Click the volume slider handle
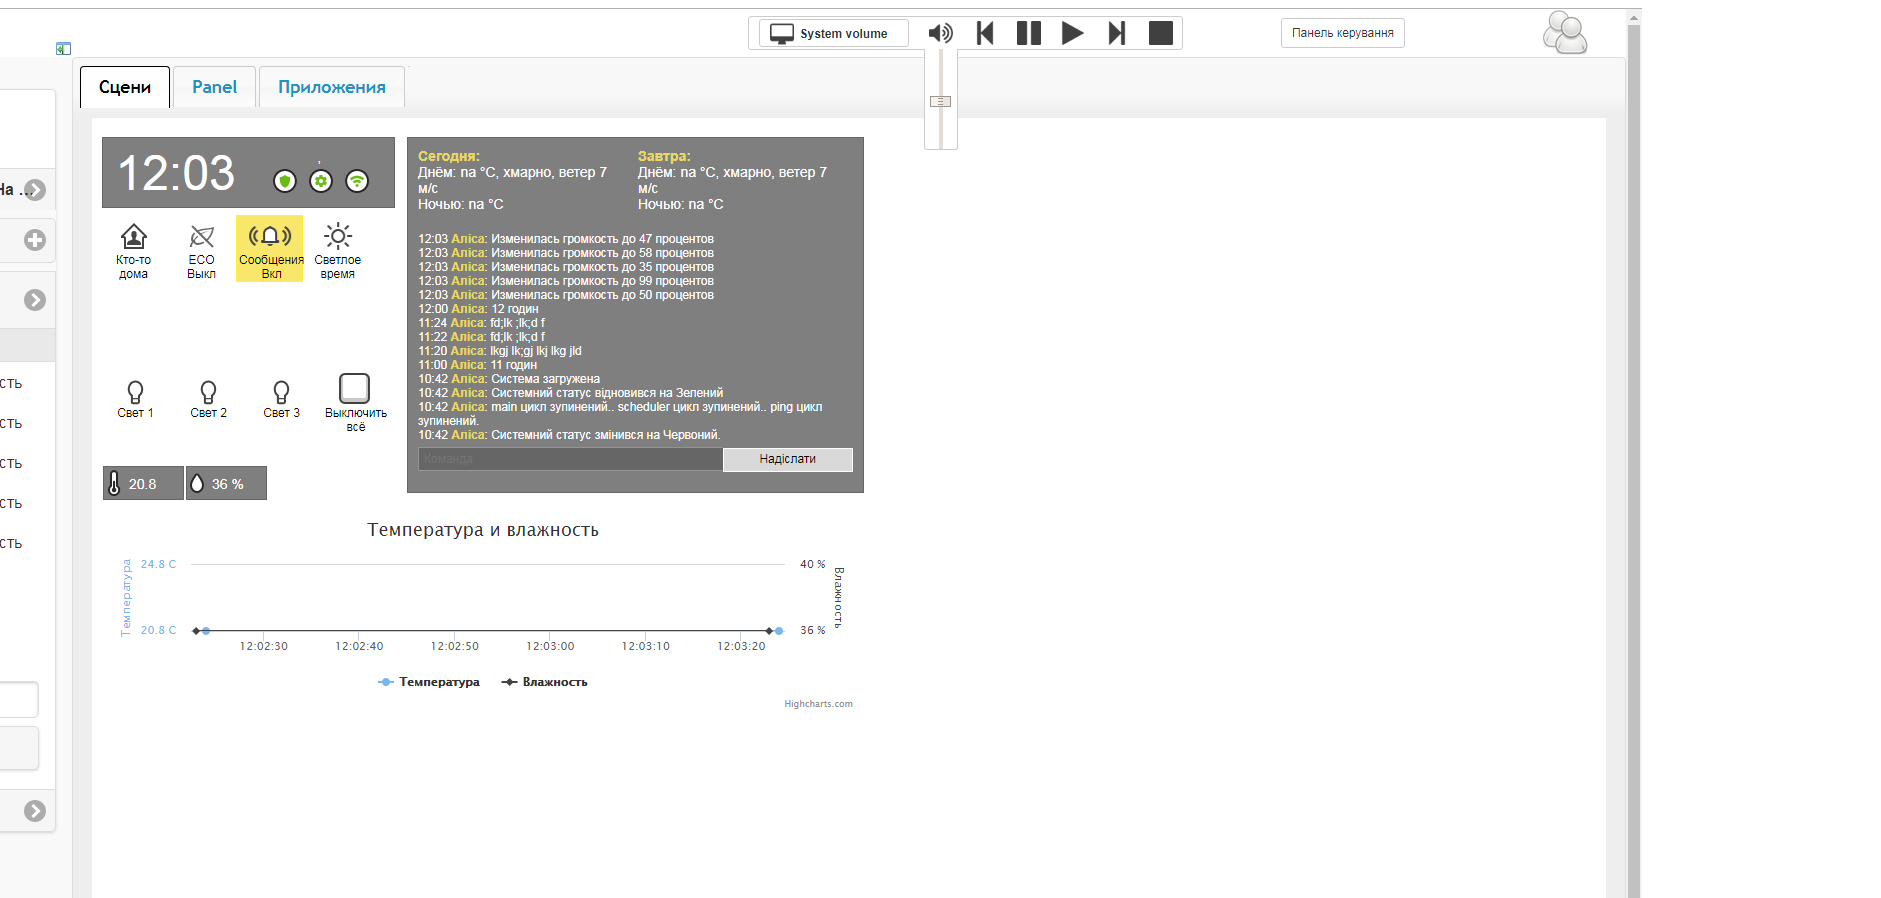The height and width of the screenshot is (898, 1881). click(x=940, y=101)
